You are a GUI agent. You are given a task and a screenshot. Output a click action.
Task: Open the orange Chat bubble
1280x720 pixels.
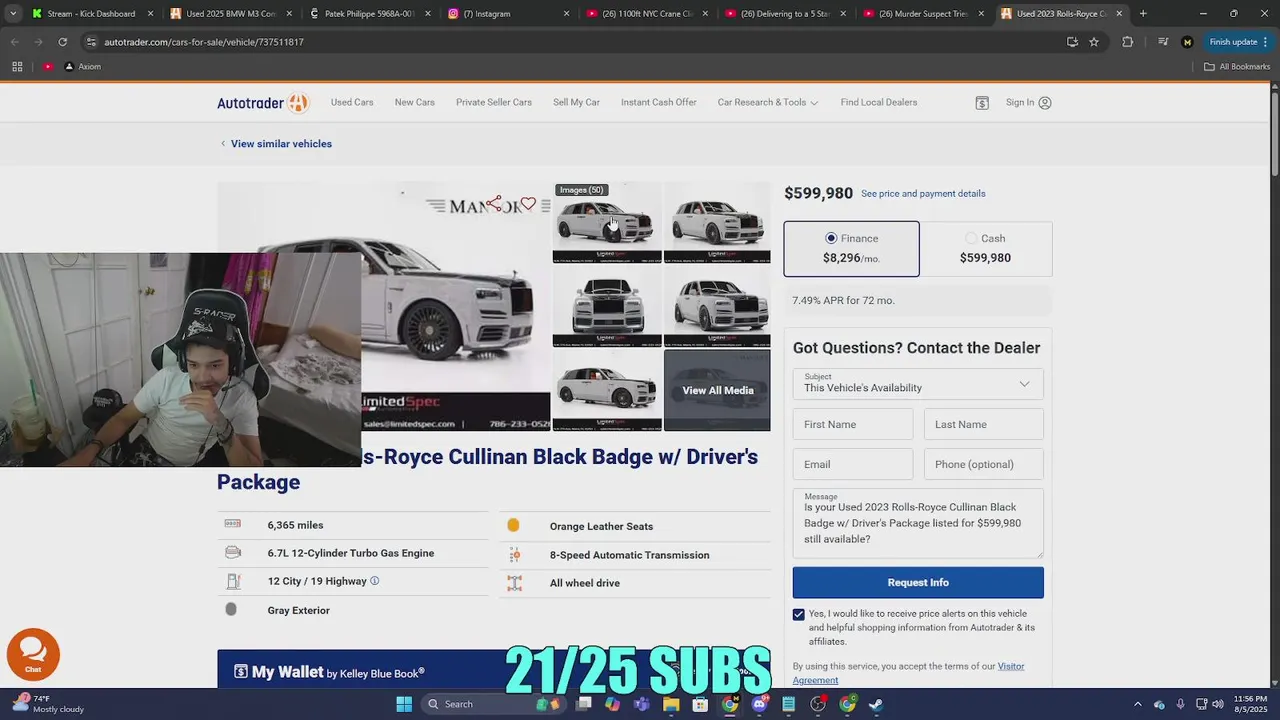point(33,653)
